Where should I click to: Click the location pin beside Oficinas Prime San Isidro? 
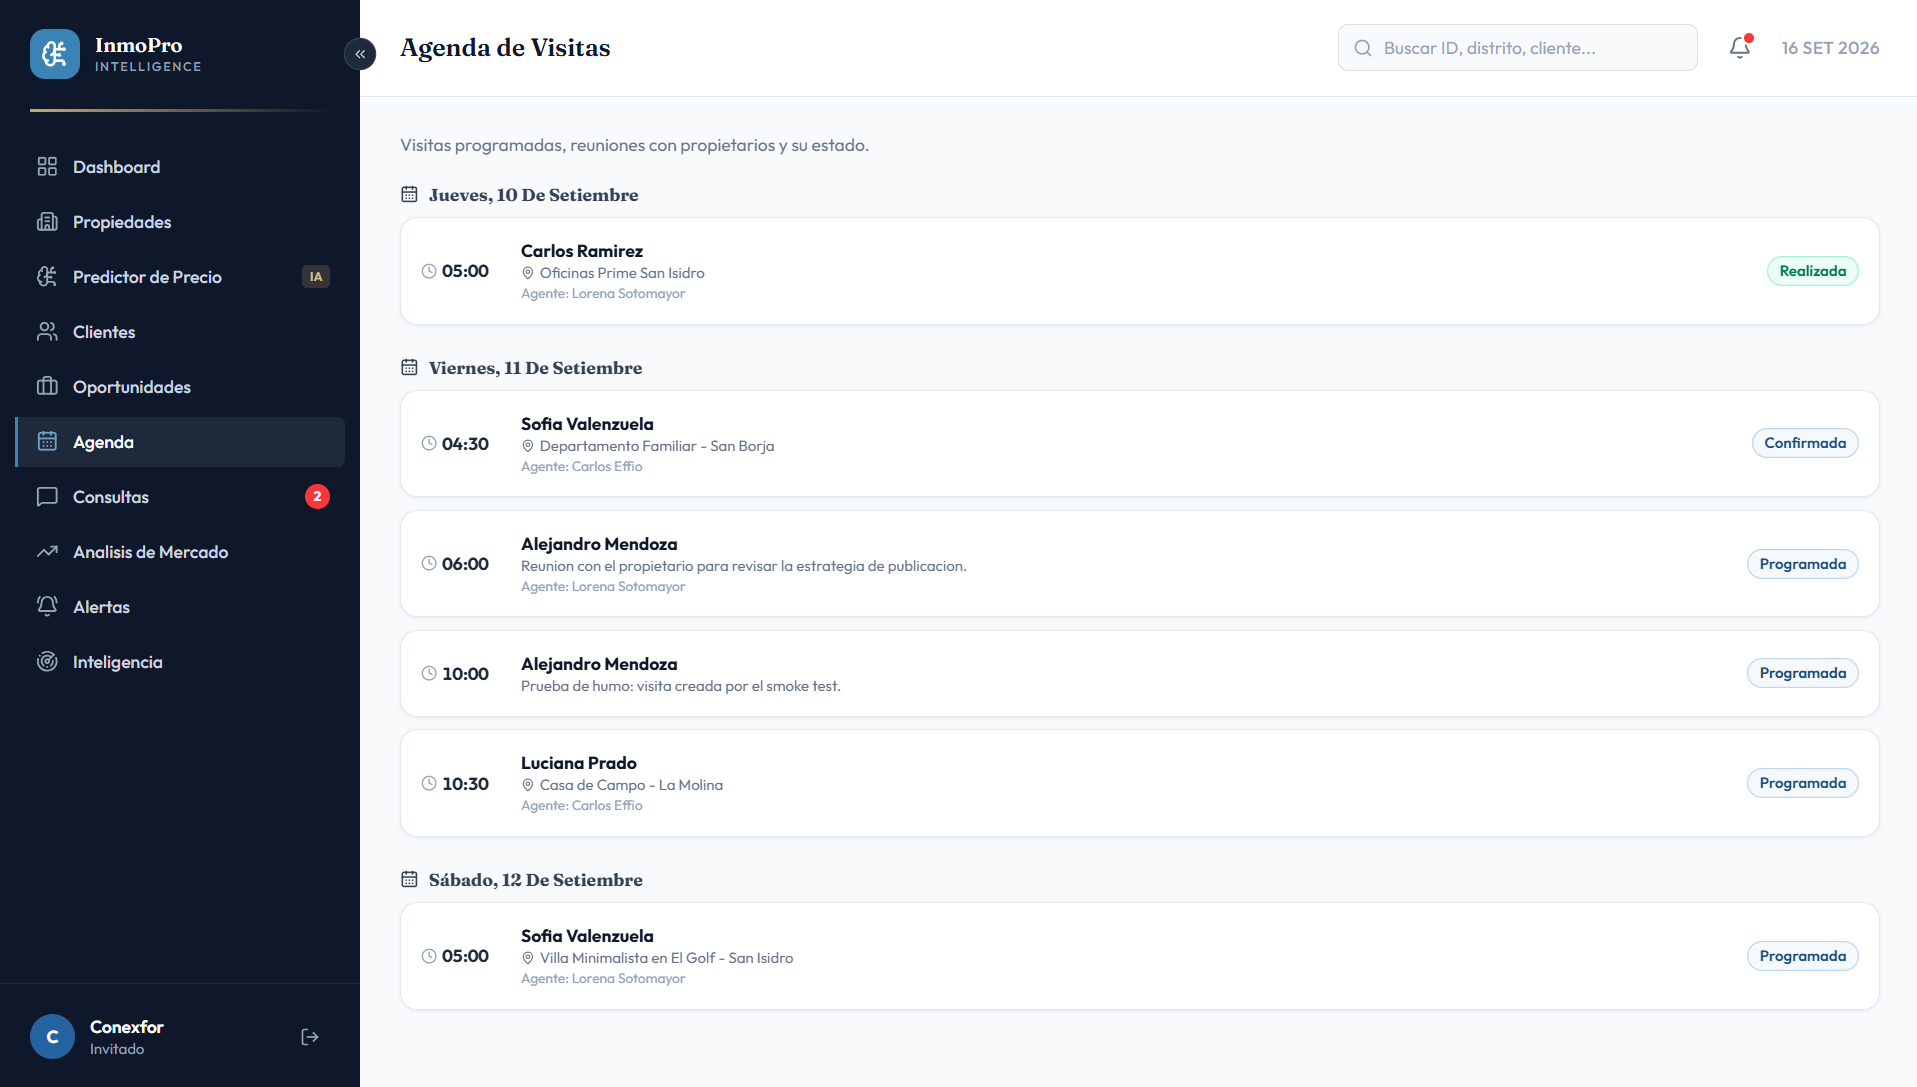coord(528,273)
